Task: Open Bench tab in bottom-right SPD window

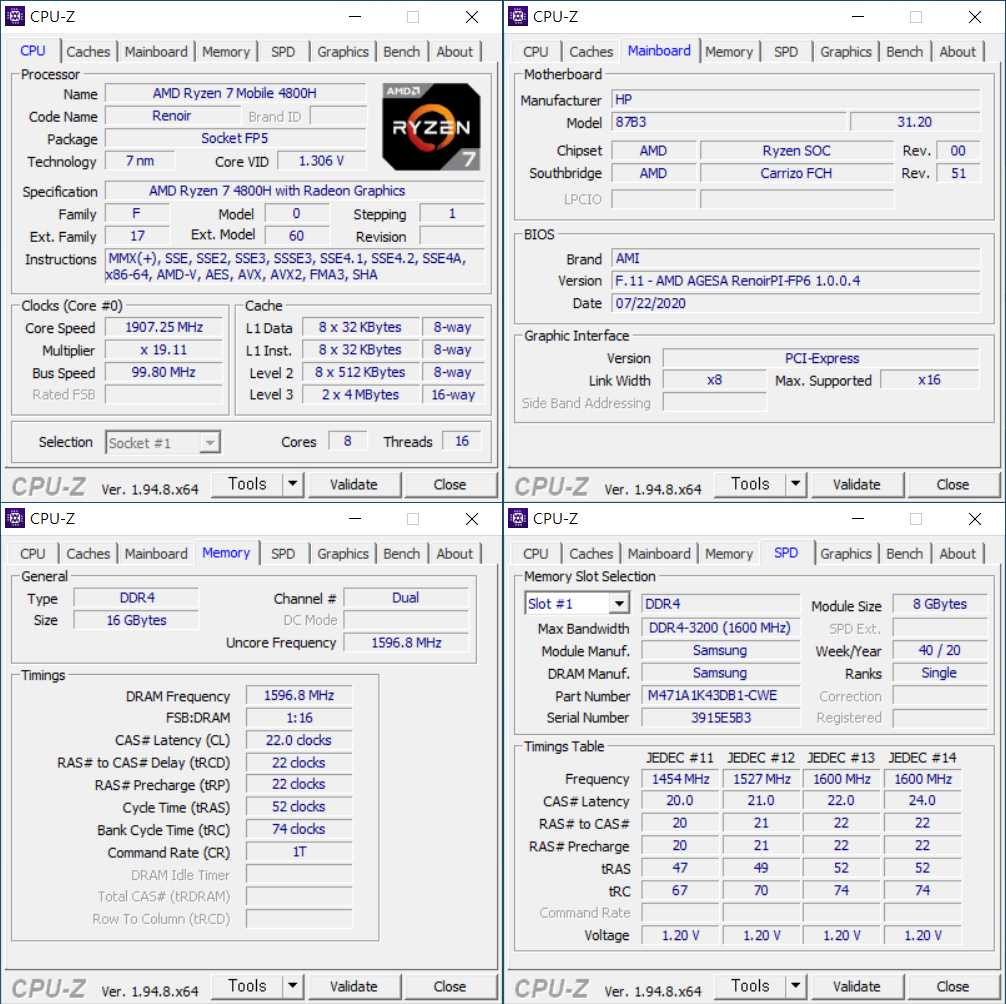Action: pyautogui.click(x=905, y=553)
